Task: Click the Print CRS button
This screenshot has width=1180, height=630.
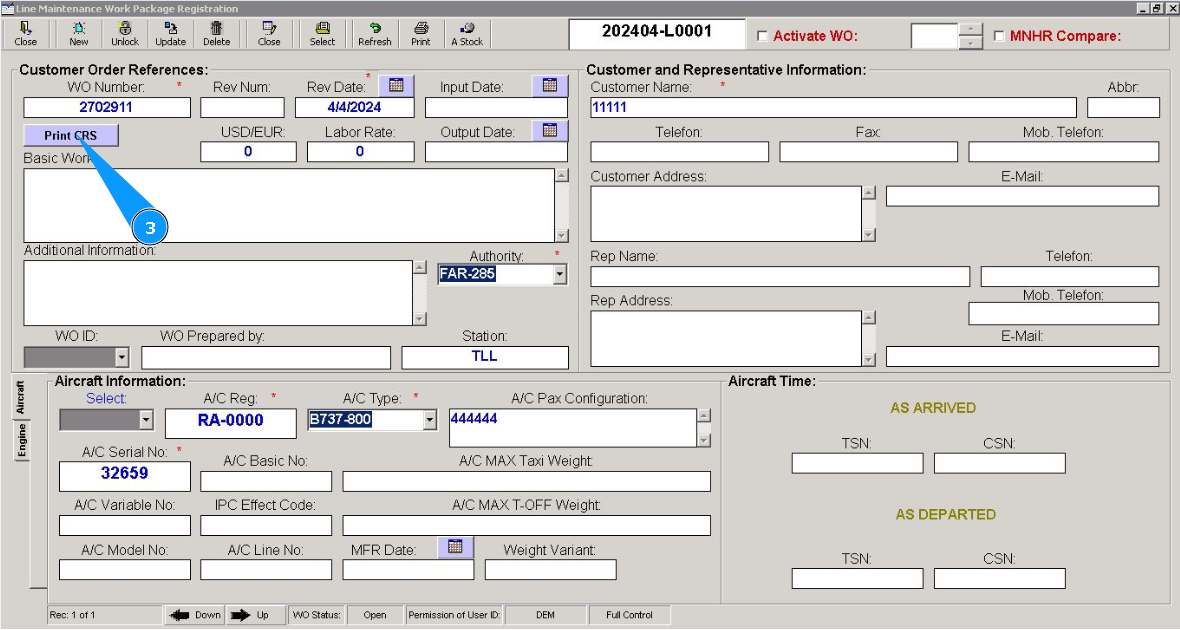Action: point(71,135)
